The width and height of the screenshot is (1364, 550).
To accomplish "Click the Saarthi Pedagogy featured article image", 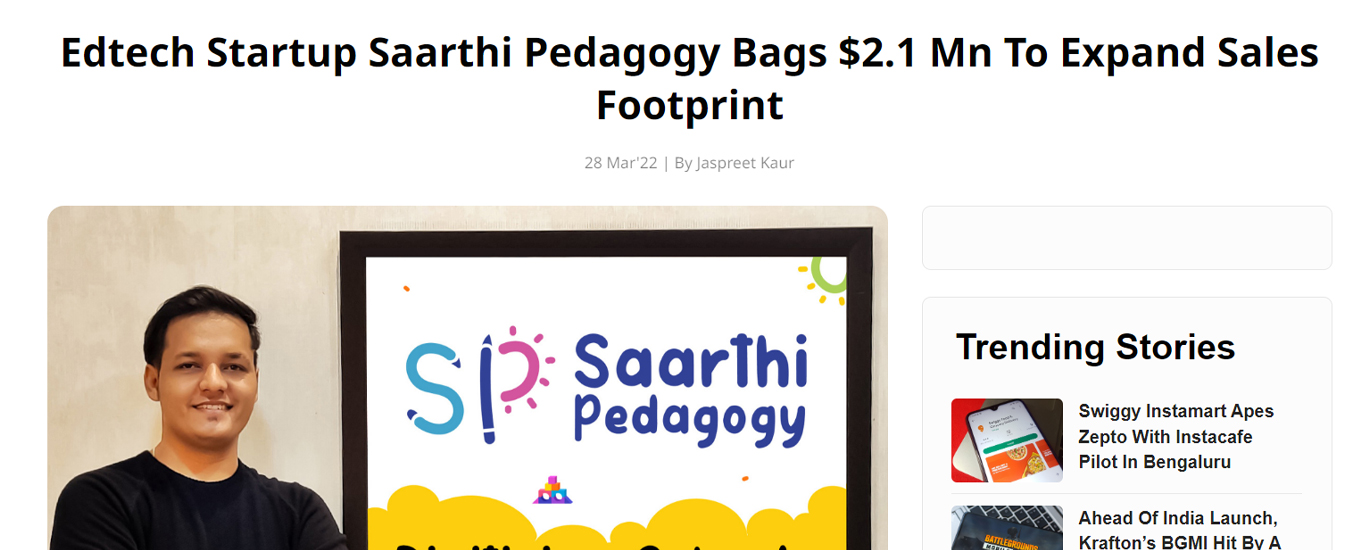I will [467, 378].
